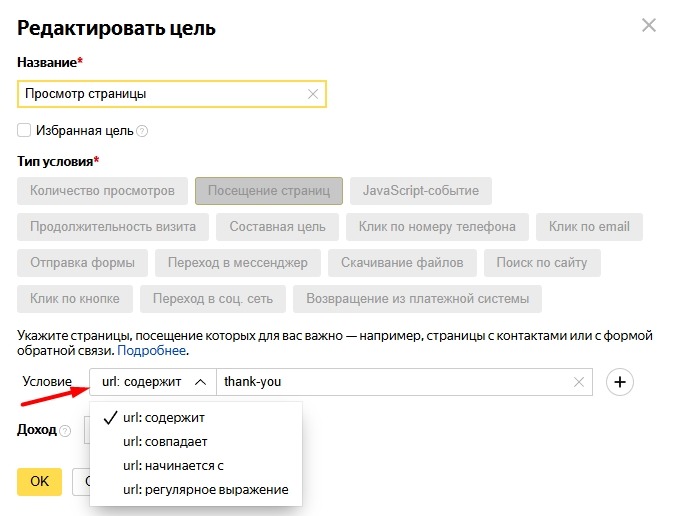Select Клик по номеру телефона type
This screenshot has width=677, height=516.
point(437,227)
